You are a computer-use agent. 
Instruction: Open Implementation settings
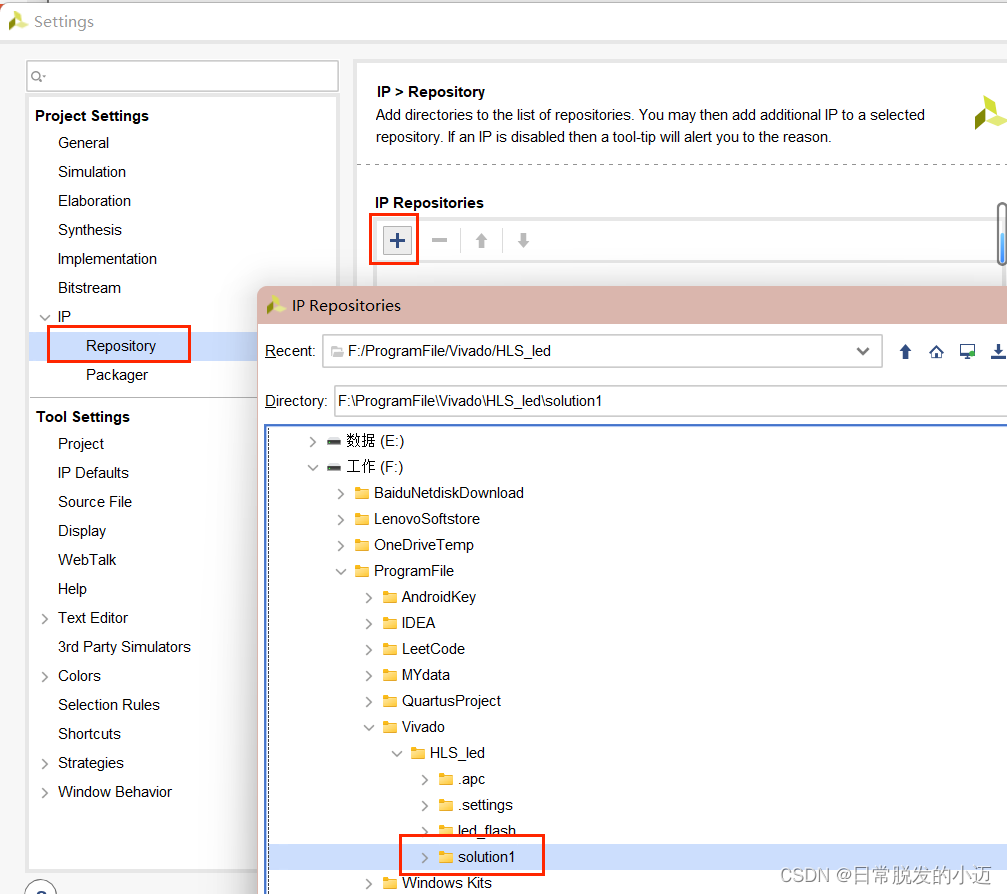[x=107, y=258]
